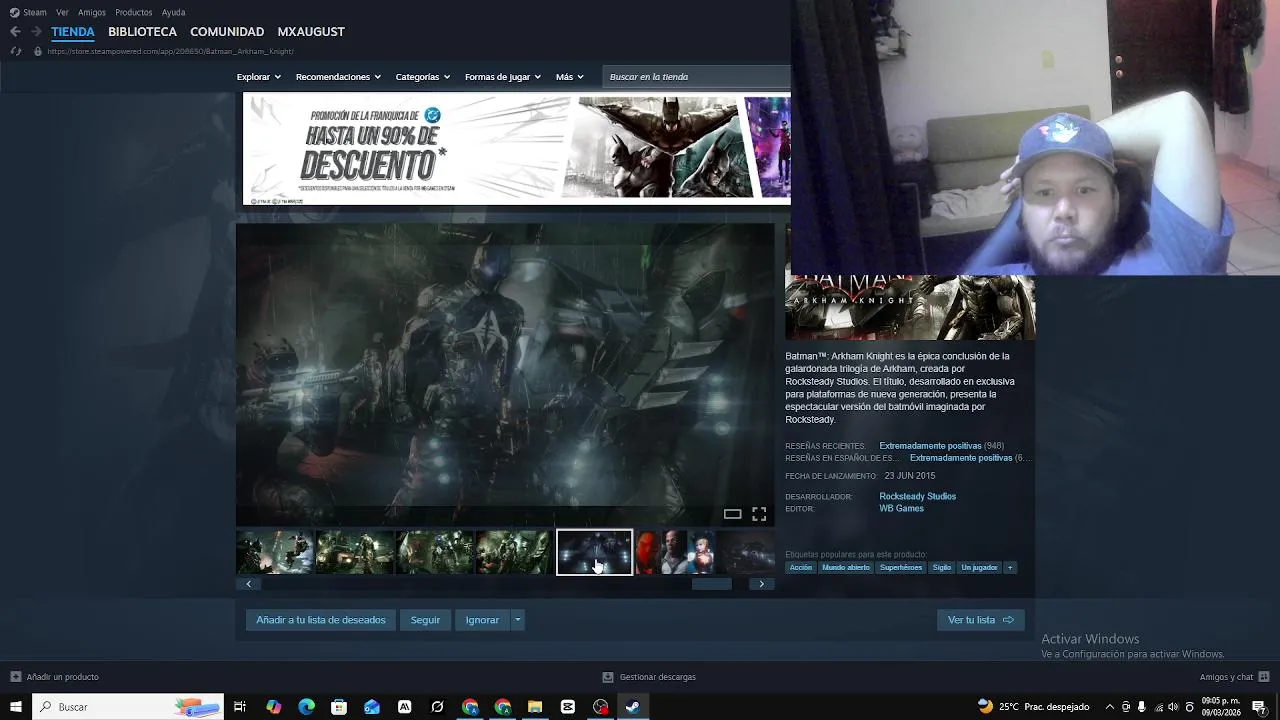Screen dimensions: 1280x720
Task: Open the Ayuda menu
Action: [173, 12]
